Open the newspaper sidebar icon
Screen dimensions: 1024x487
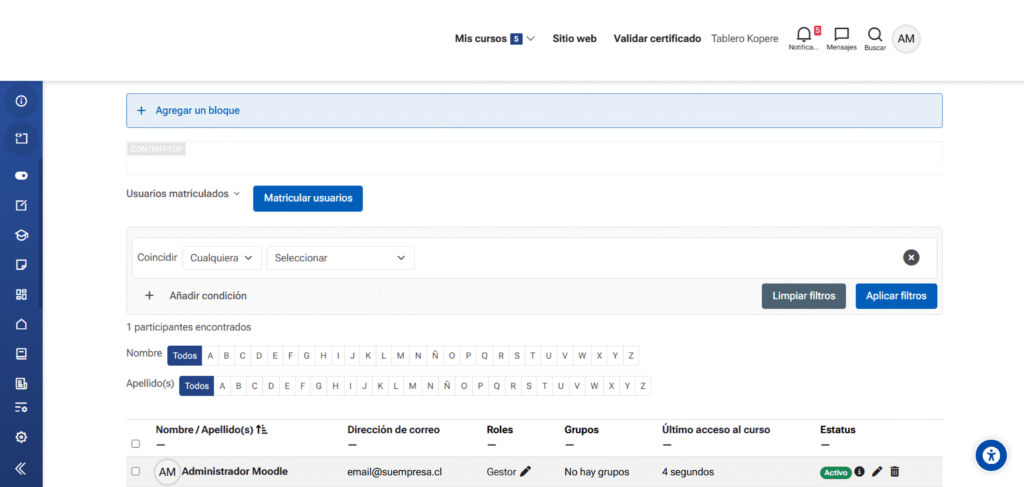[21, 383]
